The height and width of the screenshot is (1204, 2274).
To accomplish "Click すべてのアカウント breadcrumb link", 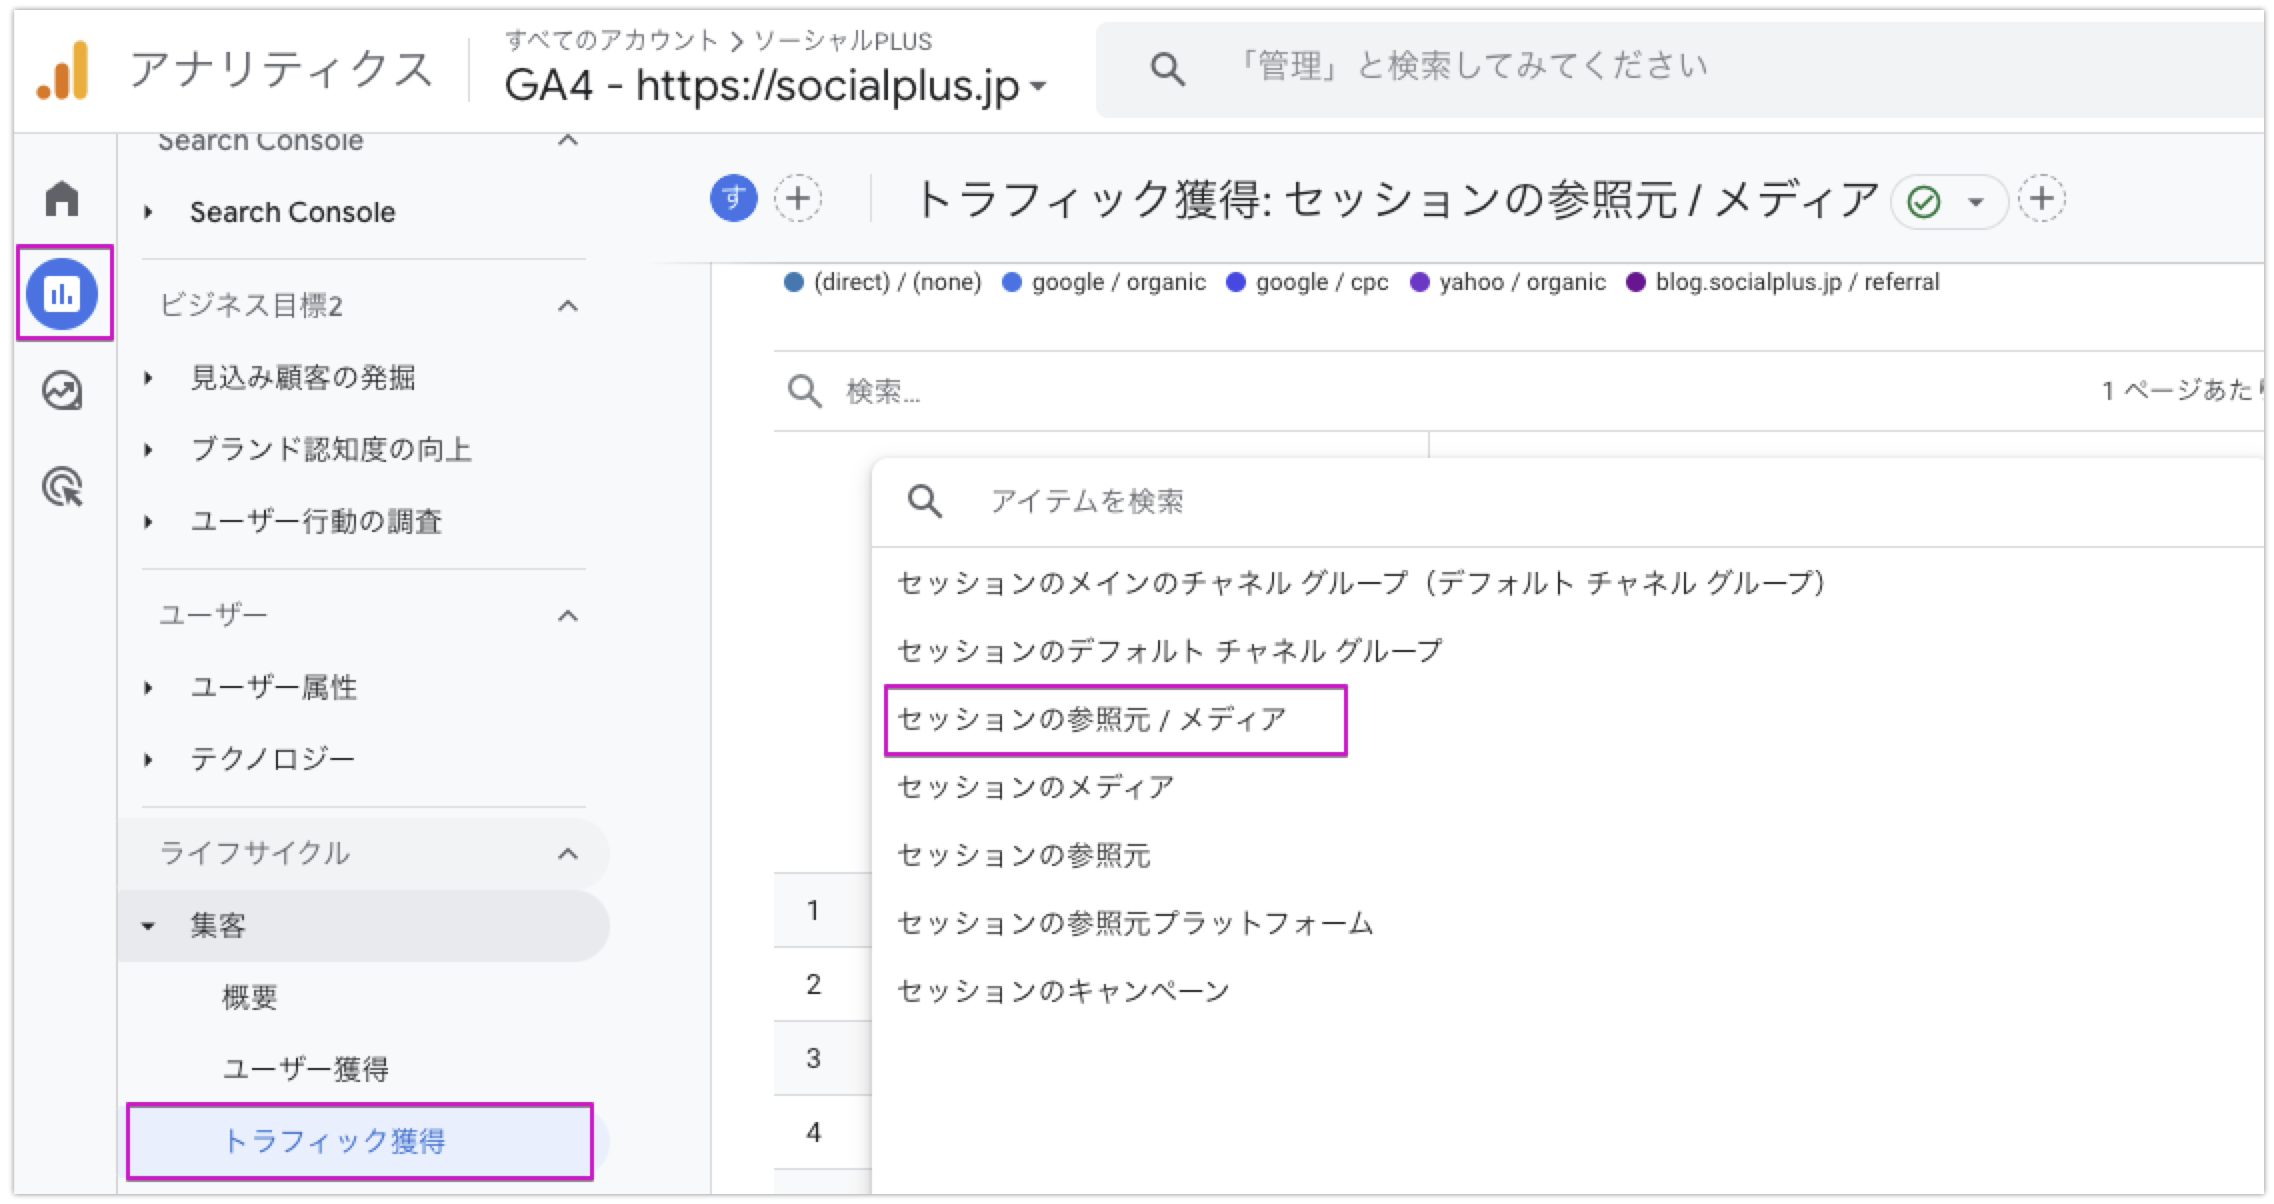I will point(611,41).
